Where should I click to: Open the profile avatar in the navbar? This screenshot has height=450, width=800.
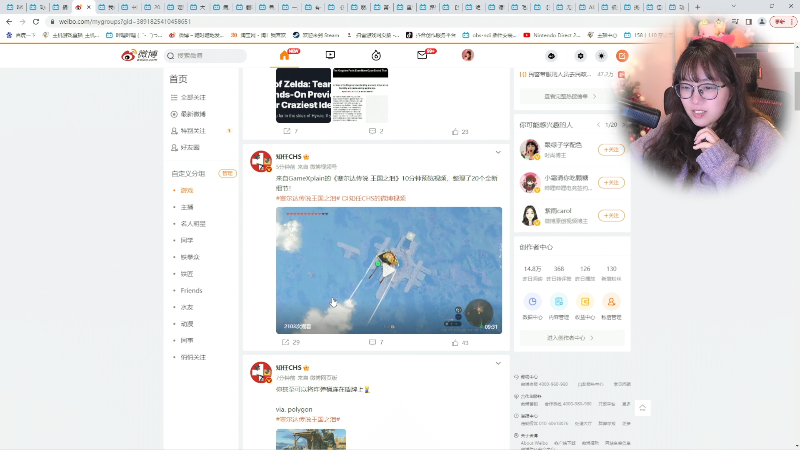click(x=467, y=55)
